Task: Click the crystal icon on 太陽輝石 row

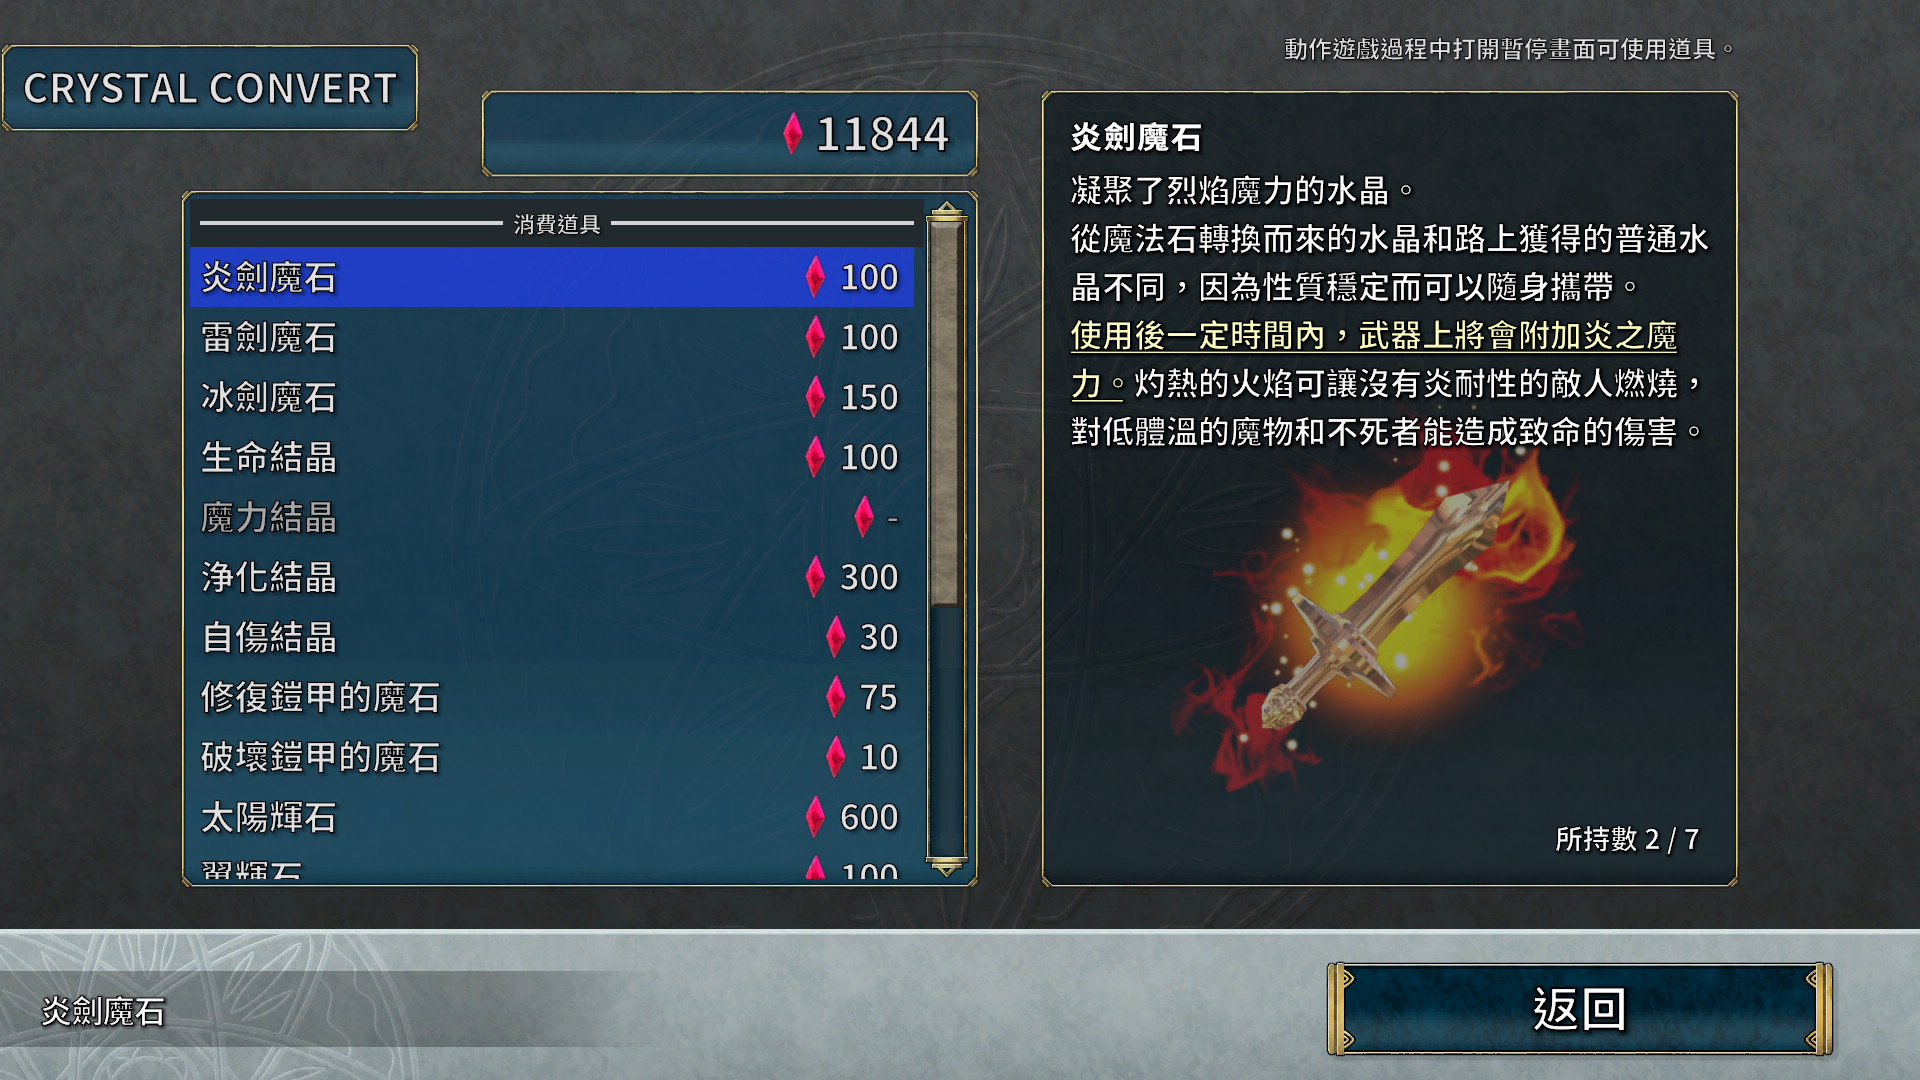Action: tap(815, 817)
